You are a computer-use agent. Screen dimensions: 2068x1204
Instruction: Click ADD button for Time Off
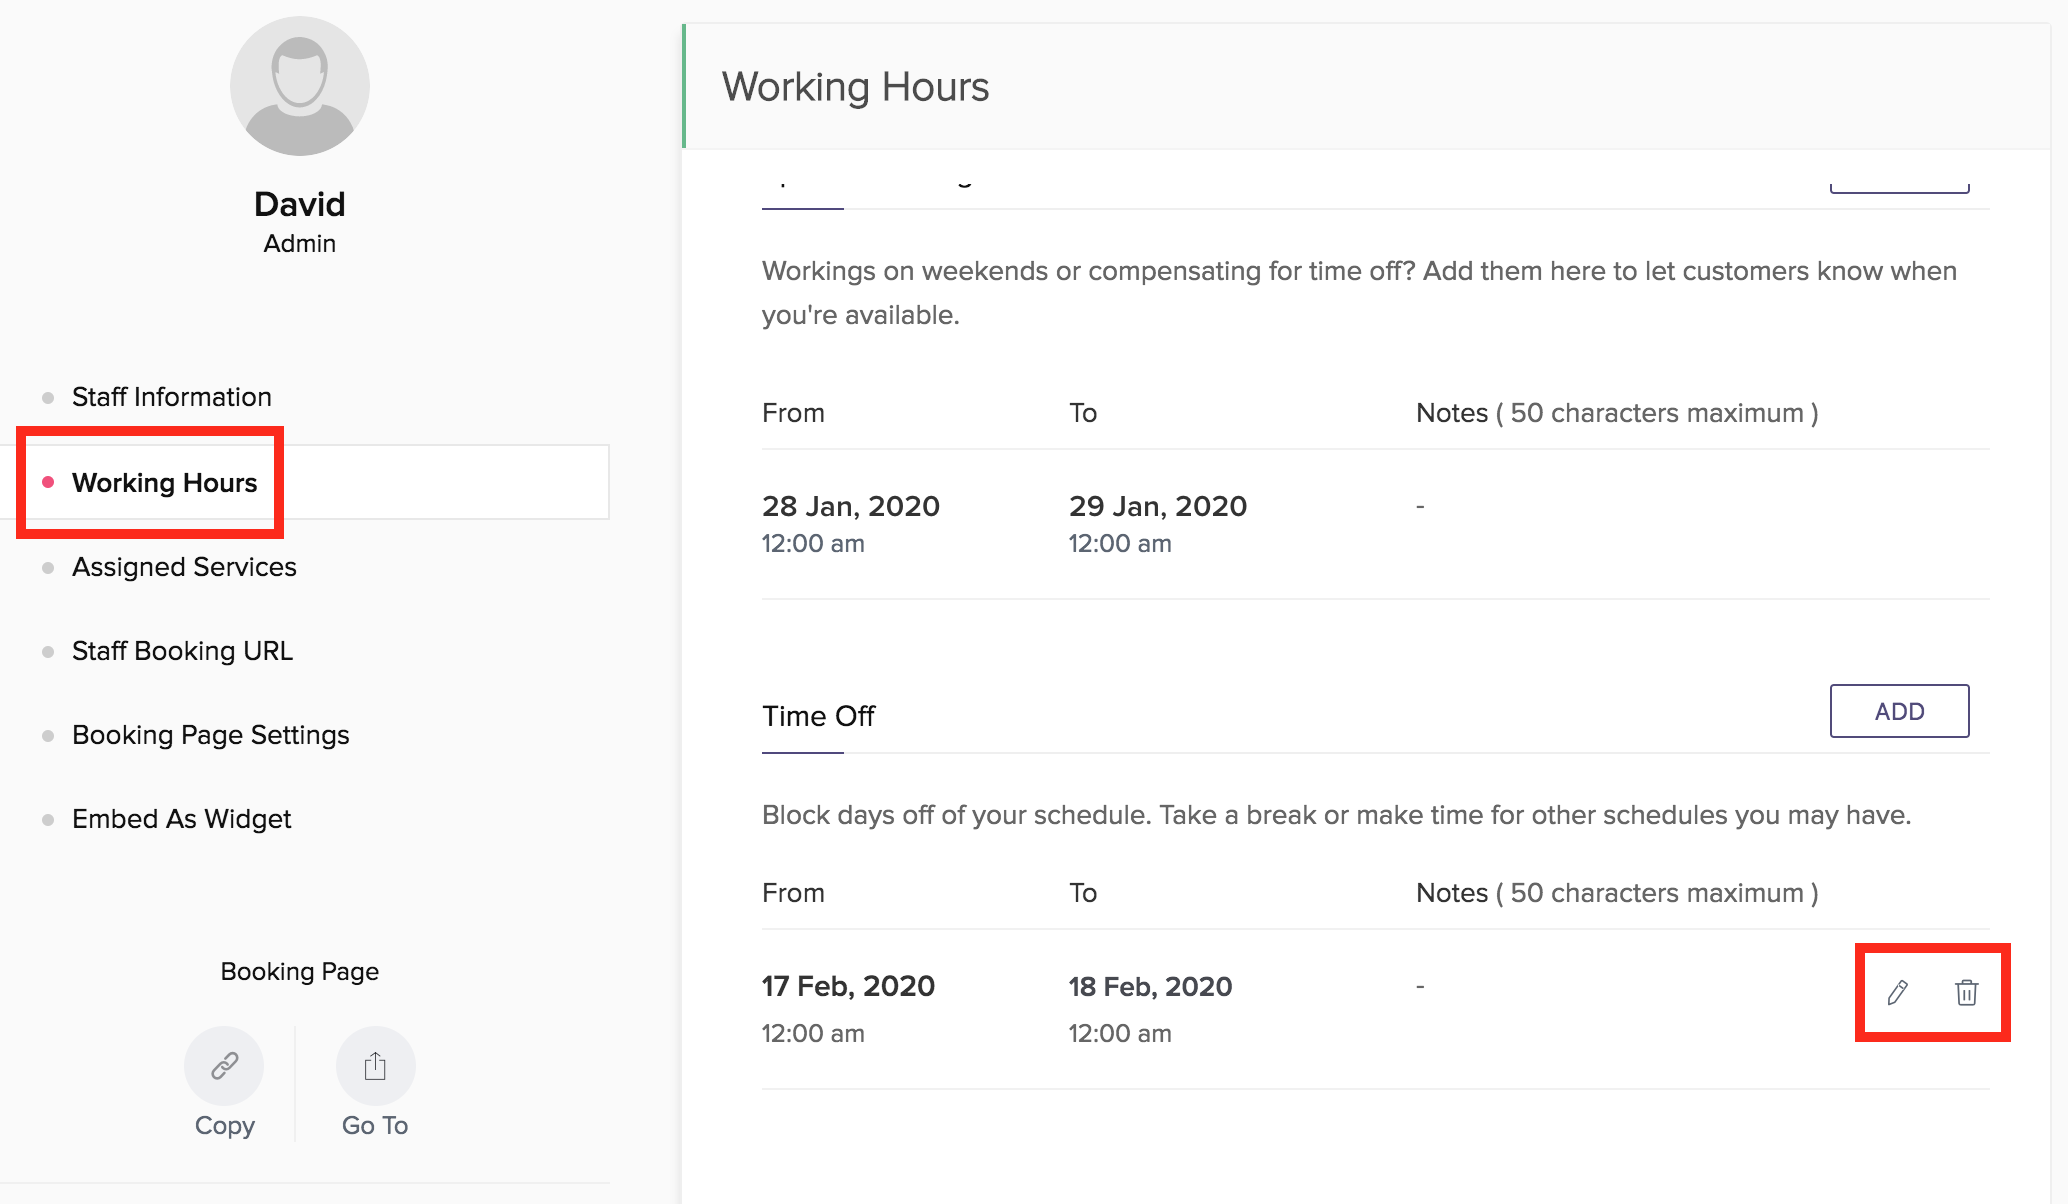pyautogui.click(x=1898, y=711)
